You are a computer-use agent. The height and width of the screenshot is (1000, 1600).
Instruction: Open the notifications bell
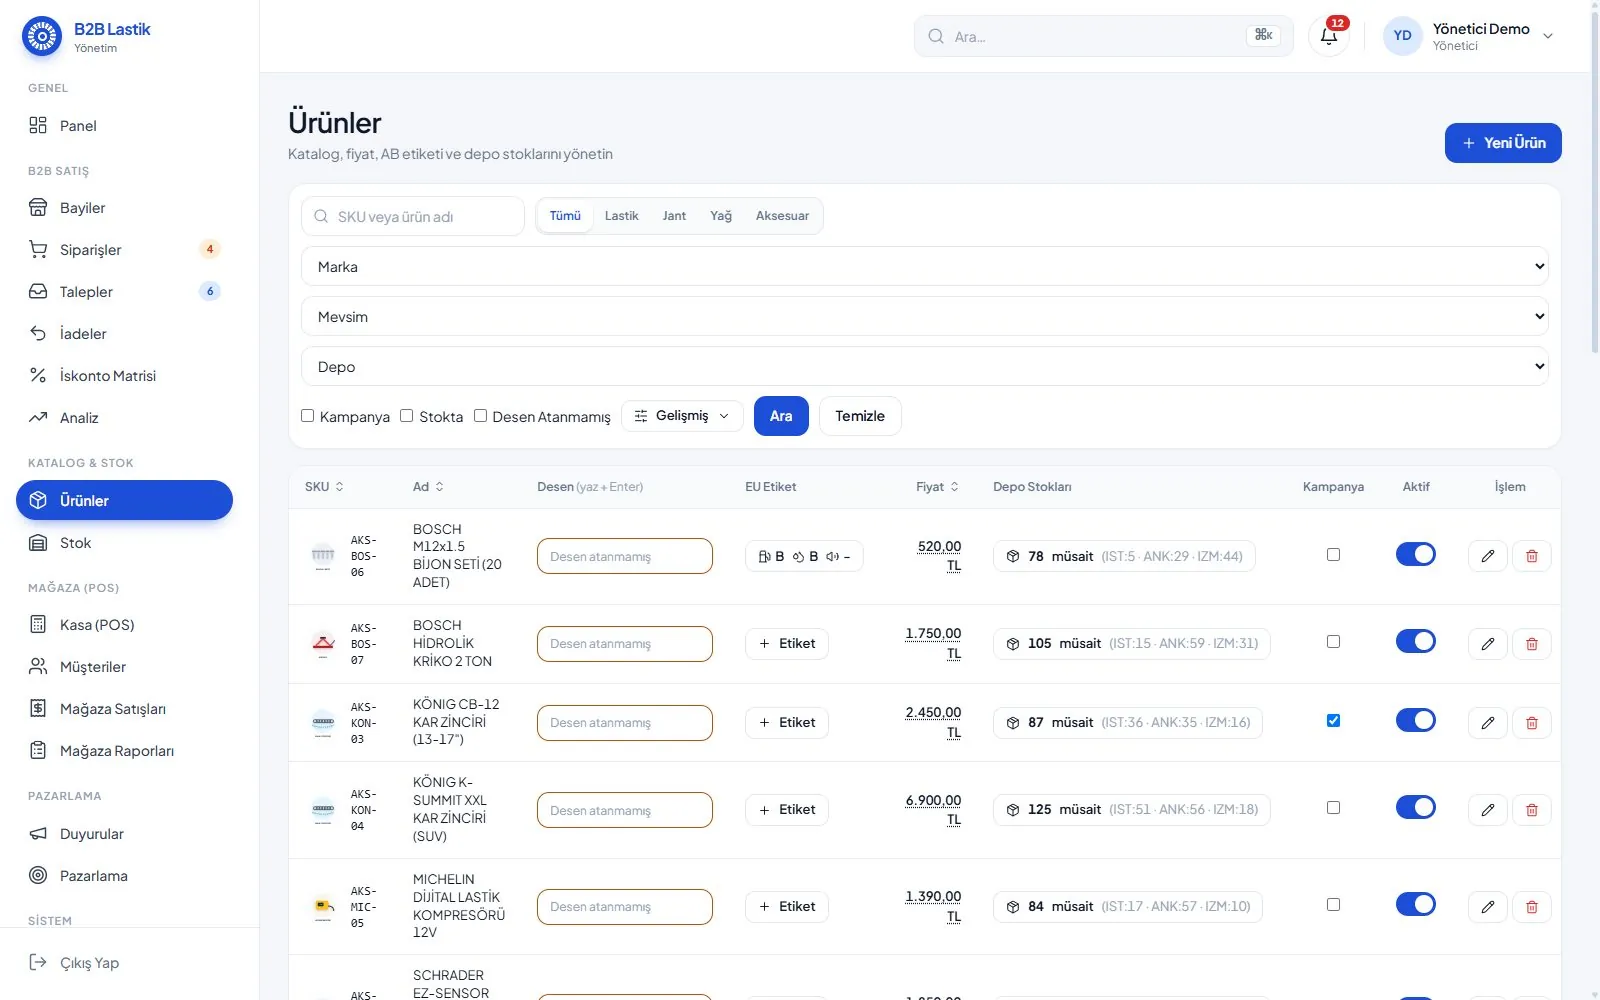click(1328, 36)
